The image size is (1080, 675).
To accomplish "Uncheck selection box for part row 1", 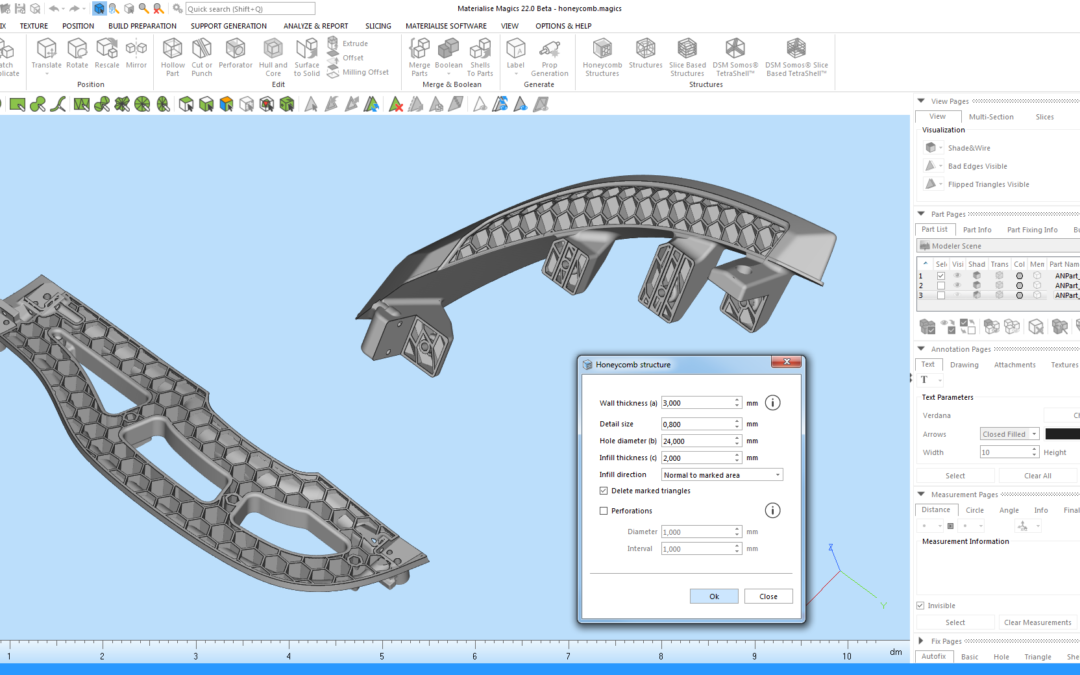I will coord(941,276).
